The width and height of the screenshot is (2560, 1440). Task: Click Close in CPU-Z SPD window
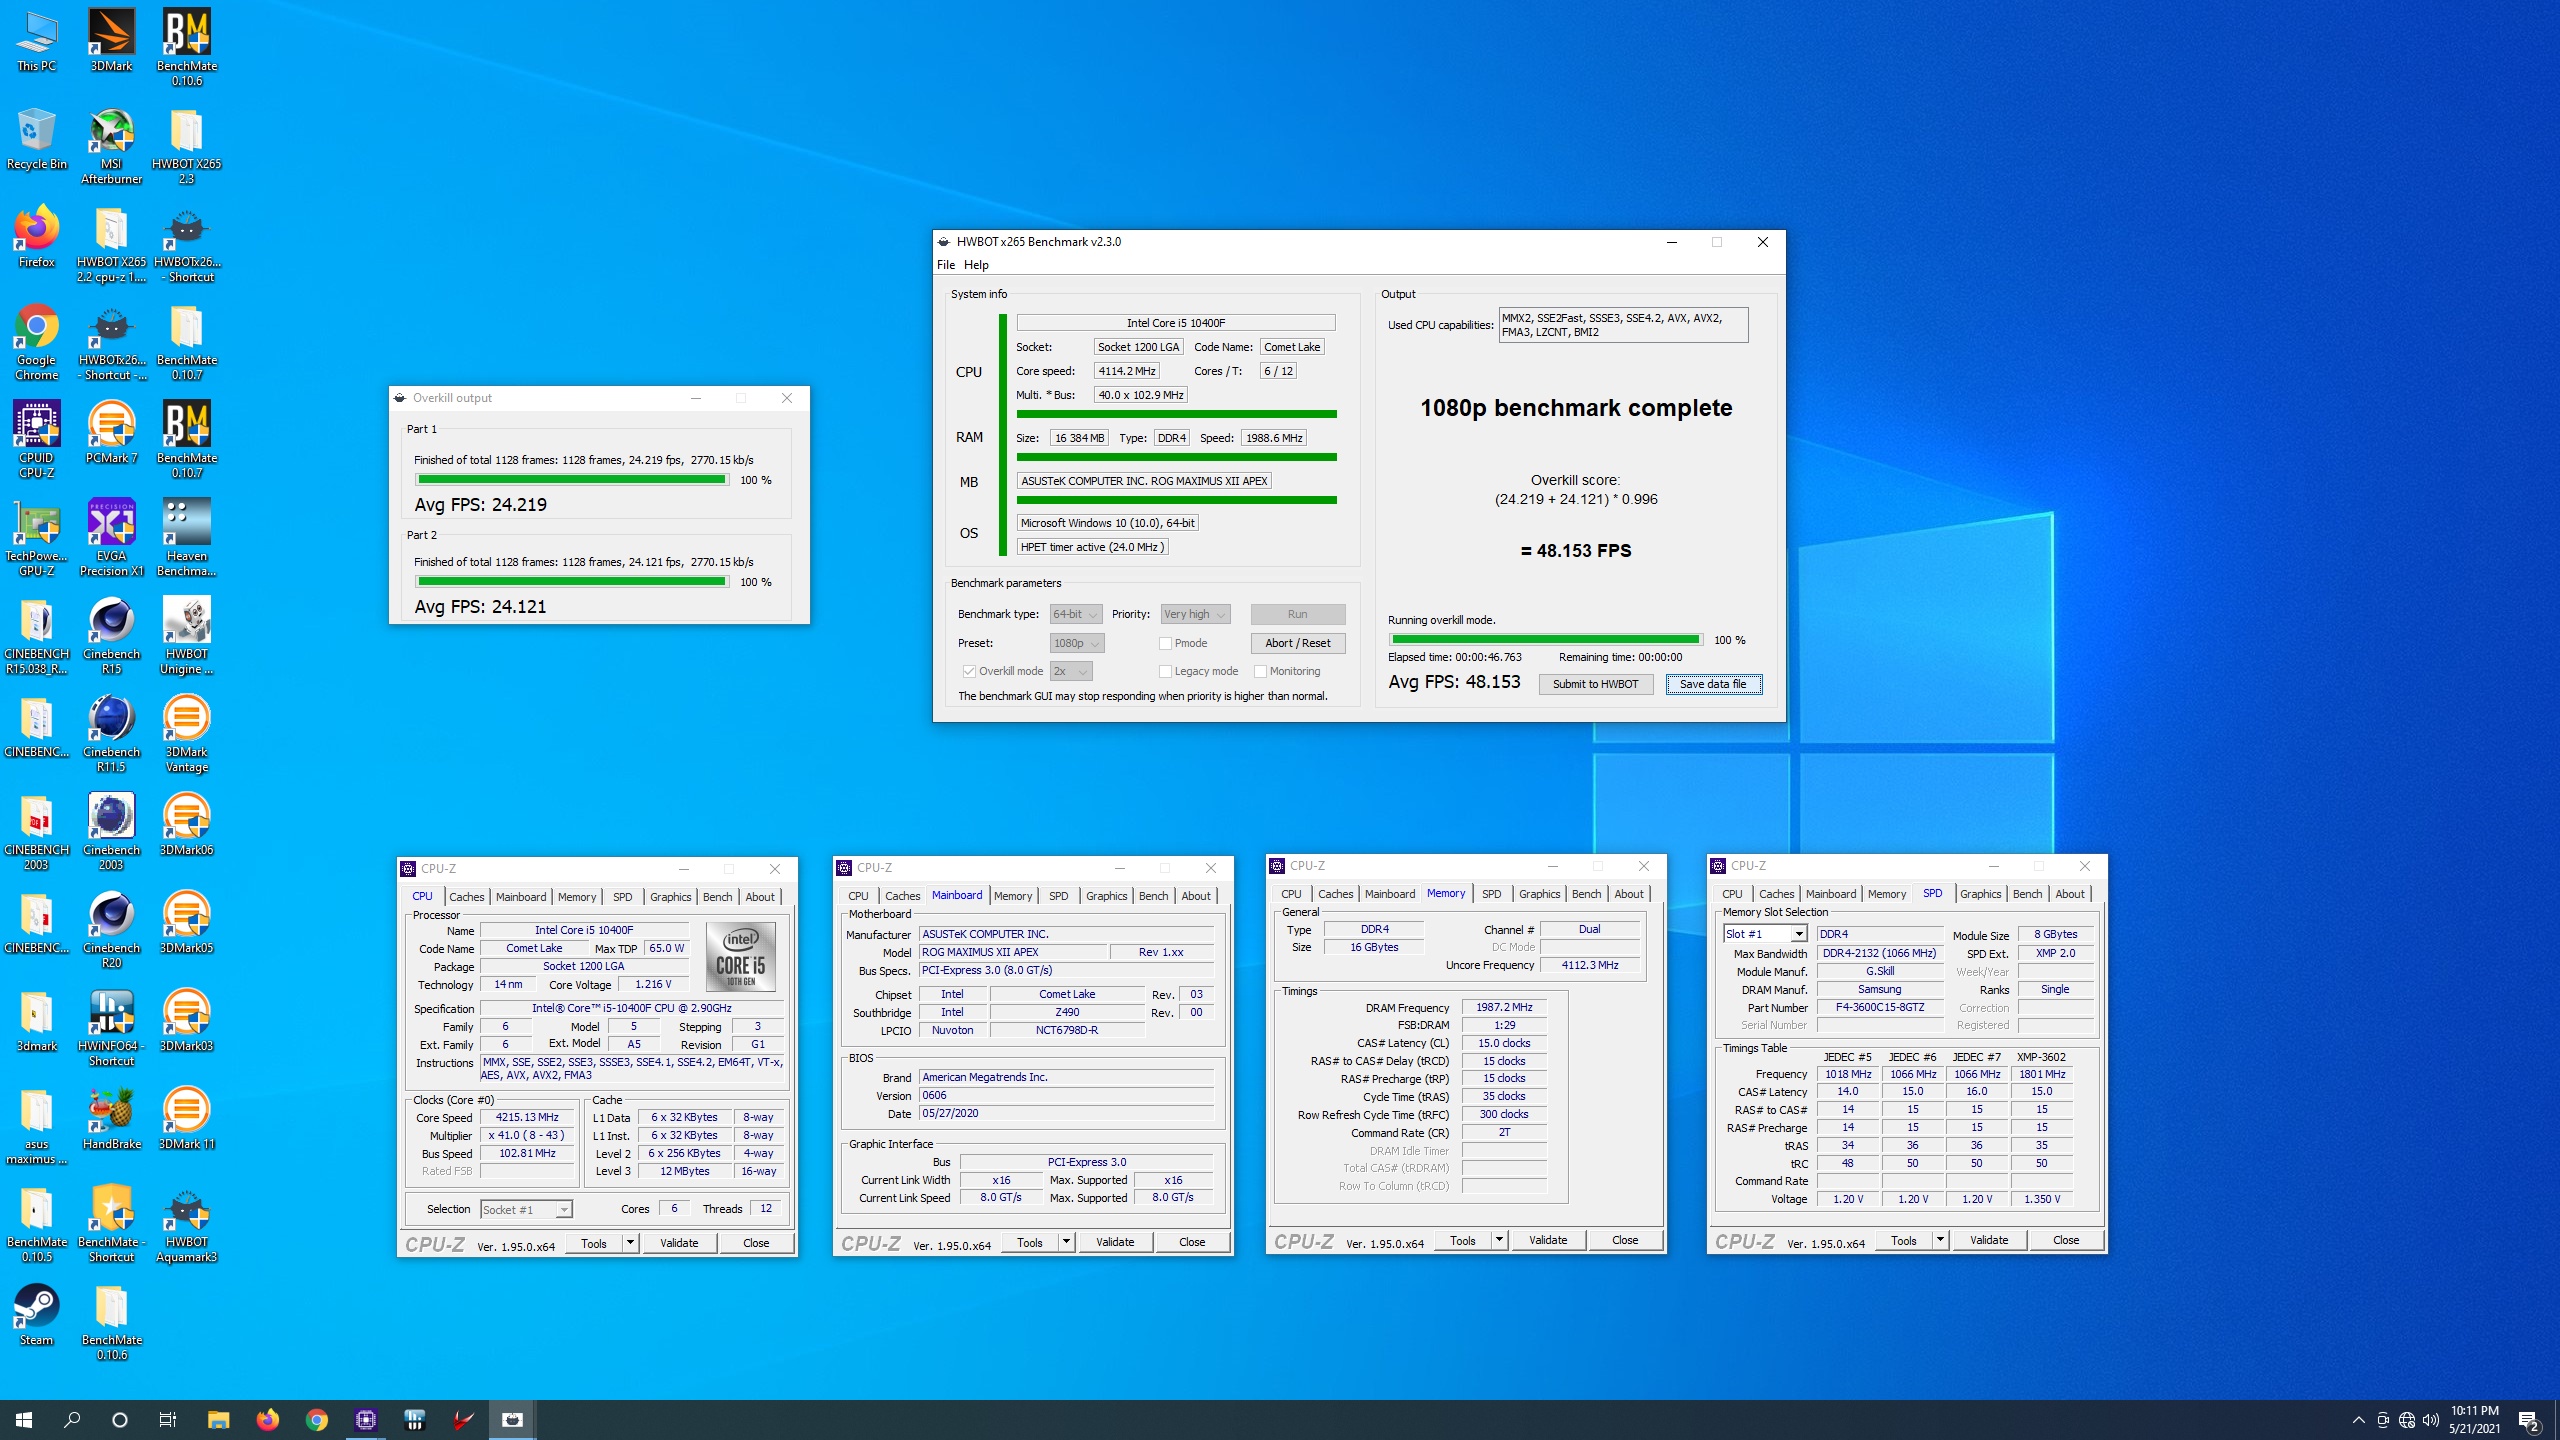pos(2066,1240)
